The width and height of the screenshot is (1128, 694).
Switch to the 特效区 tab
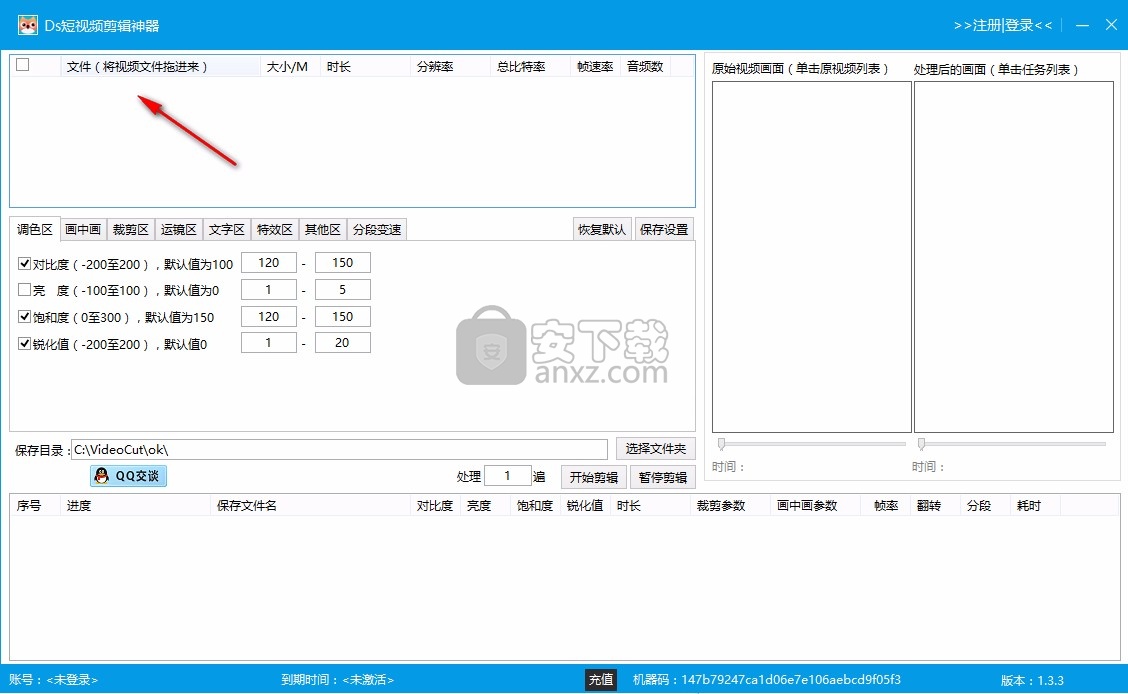(x=275, y=229)
